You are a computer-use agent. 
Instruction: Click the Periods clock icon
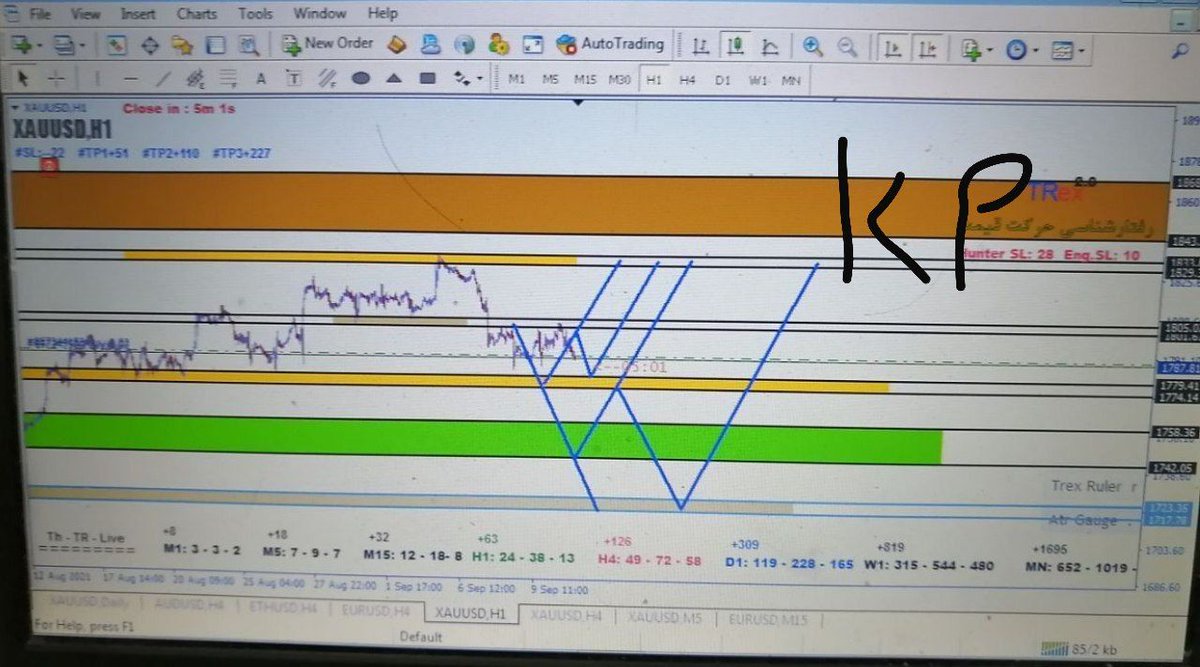click(x=1016, y=49)
